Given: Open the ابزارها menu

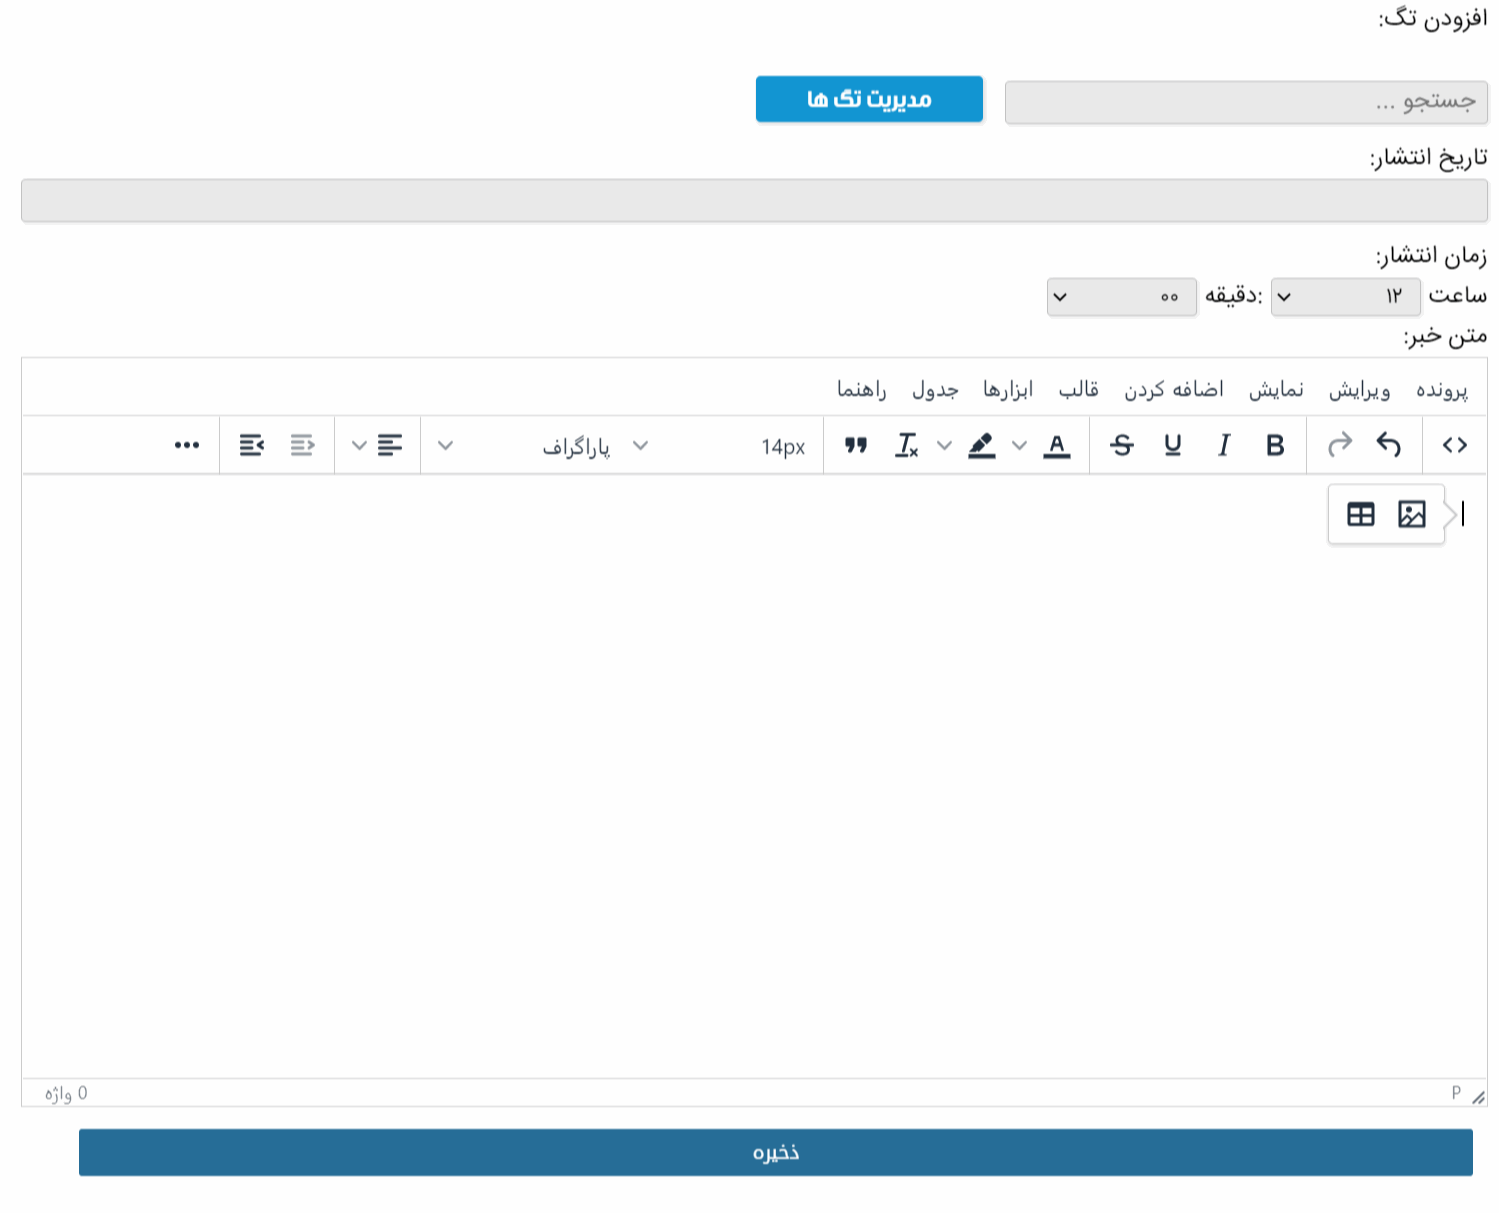Looking at the screenshot, I should pos(1007,389).
